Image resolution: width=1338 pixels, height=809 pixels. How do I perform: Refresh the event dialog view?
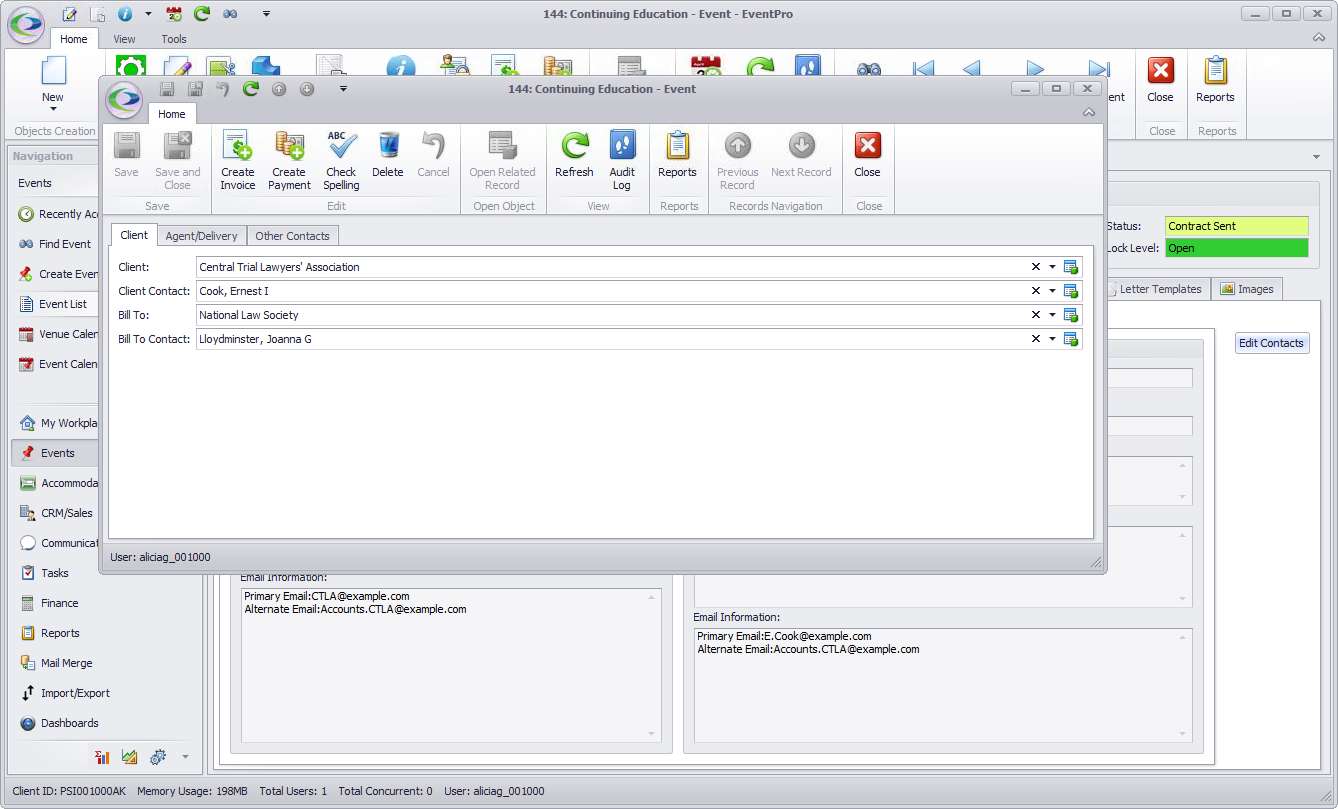pyautogui.click(x=574, y=155)
